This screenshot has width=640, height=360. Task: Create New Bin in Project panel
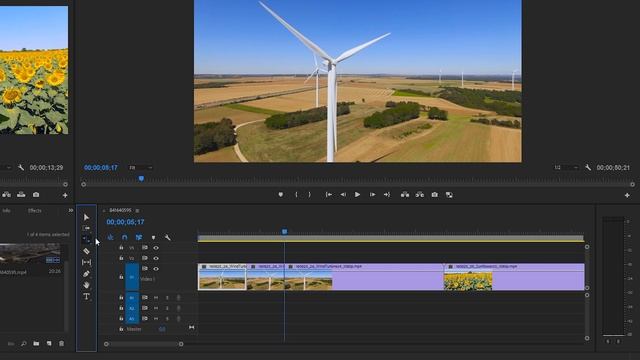coord(36,344)
